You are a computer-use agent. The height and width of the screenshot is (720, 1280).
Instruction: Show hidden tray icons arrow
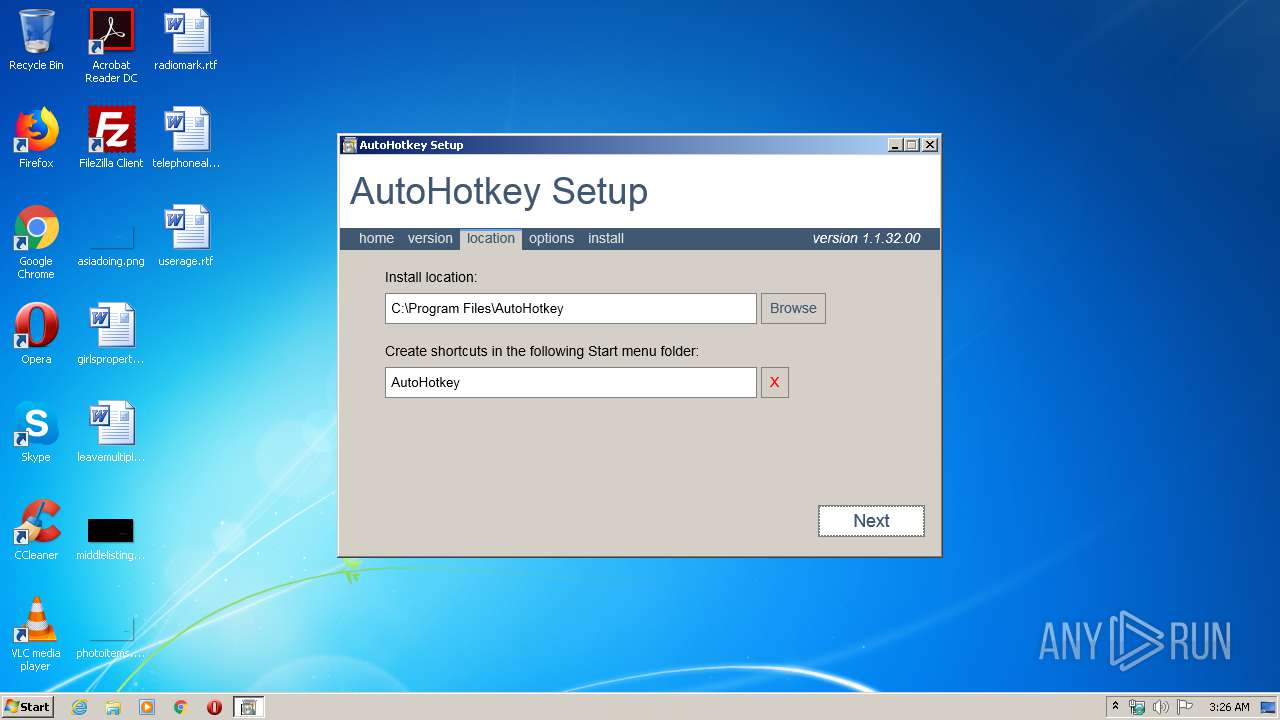pyautogui.click(x=1115, y=707)
